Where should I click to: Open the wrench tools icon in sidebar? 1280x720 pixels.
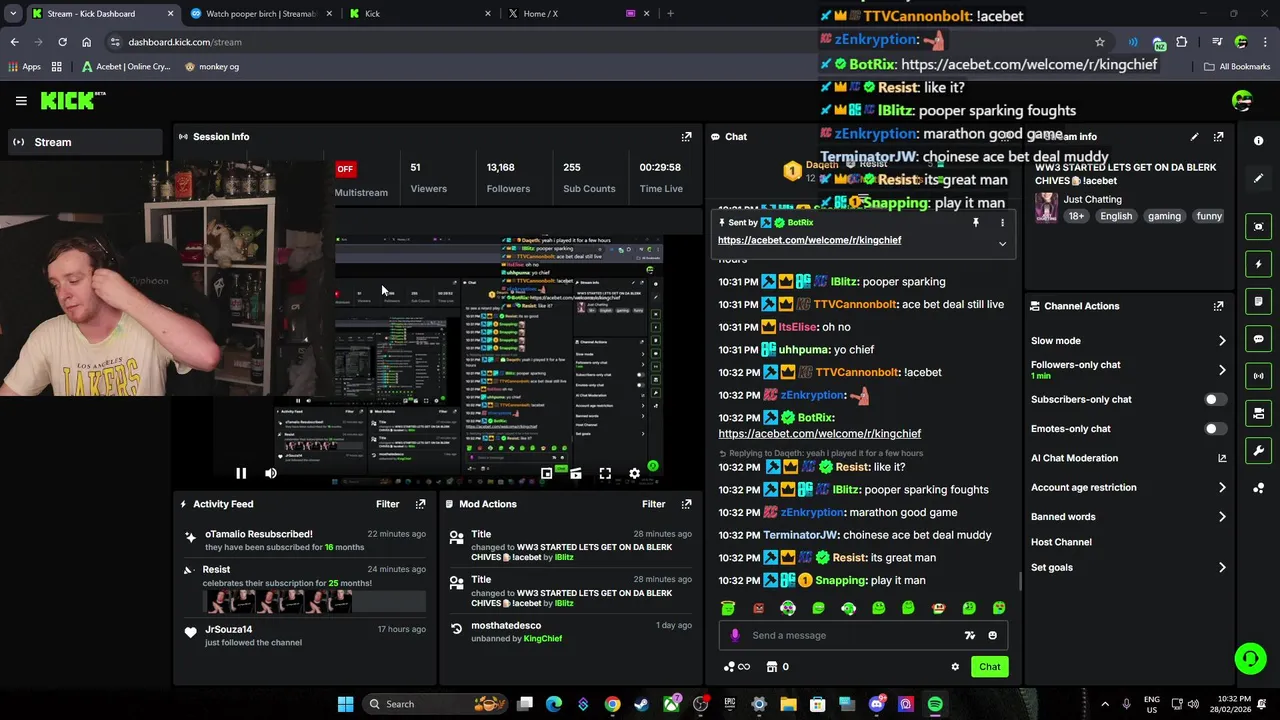pos(1259,451)
